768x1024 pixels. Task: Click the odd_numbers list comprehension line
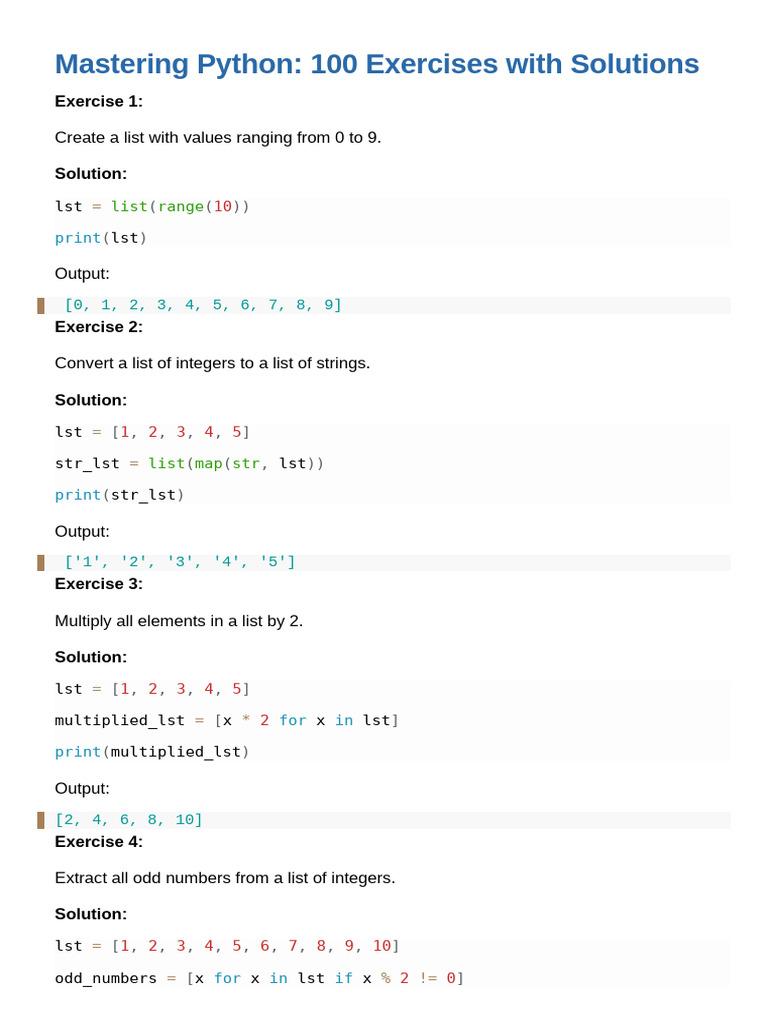pyautogui.click(x=259, y=978)
